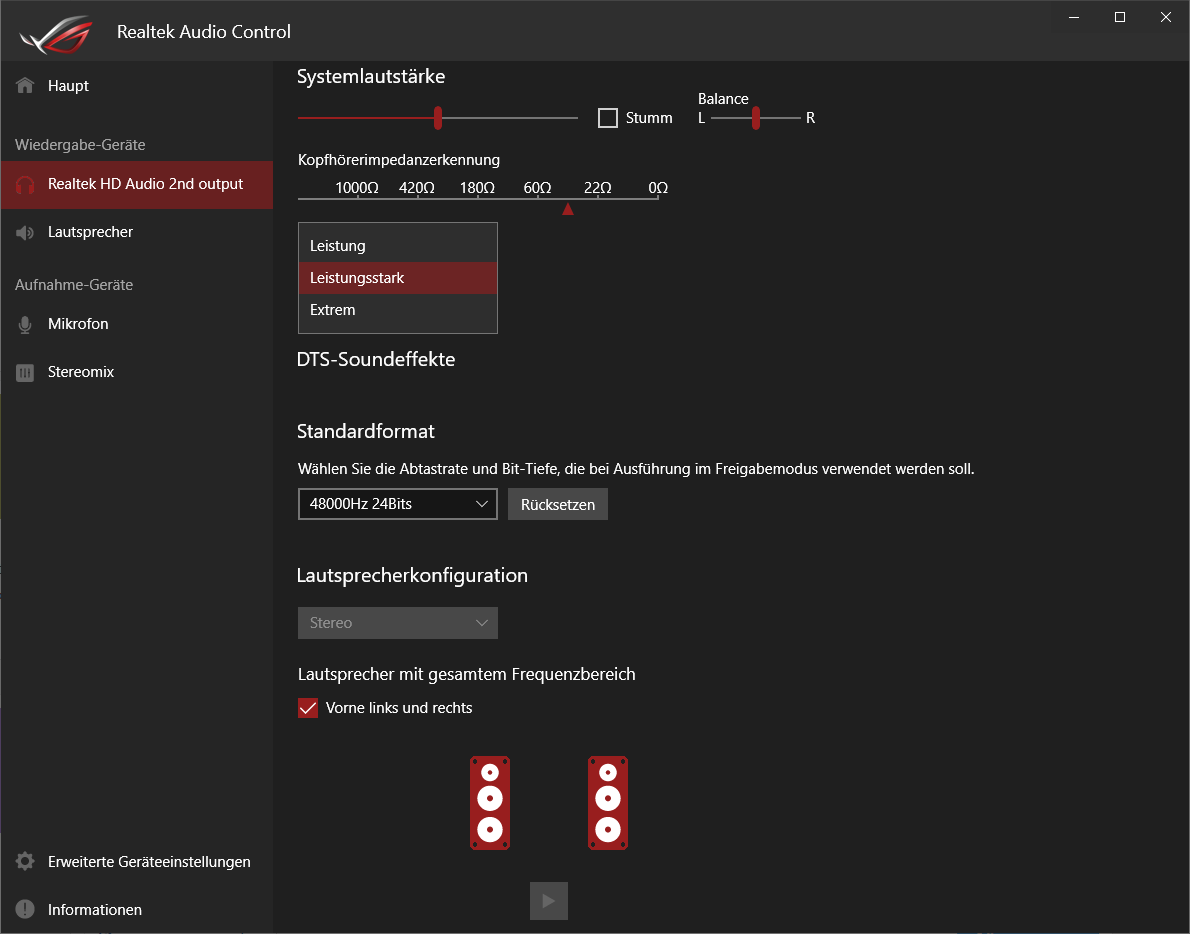Maximize the Realtek Audio Control window
Image resolution: width=1190 pixels, height=934 pixels.
[x=1119, y=17]
